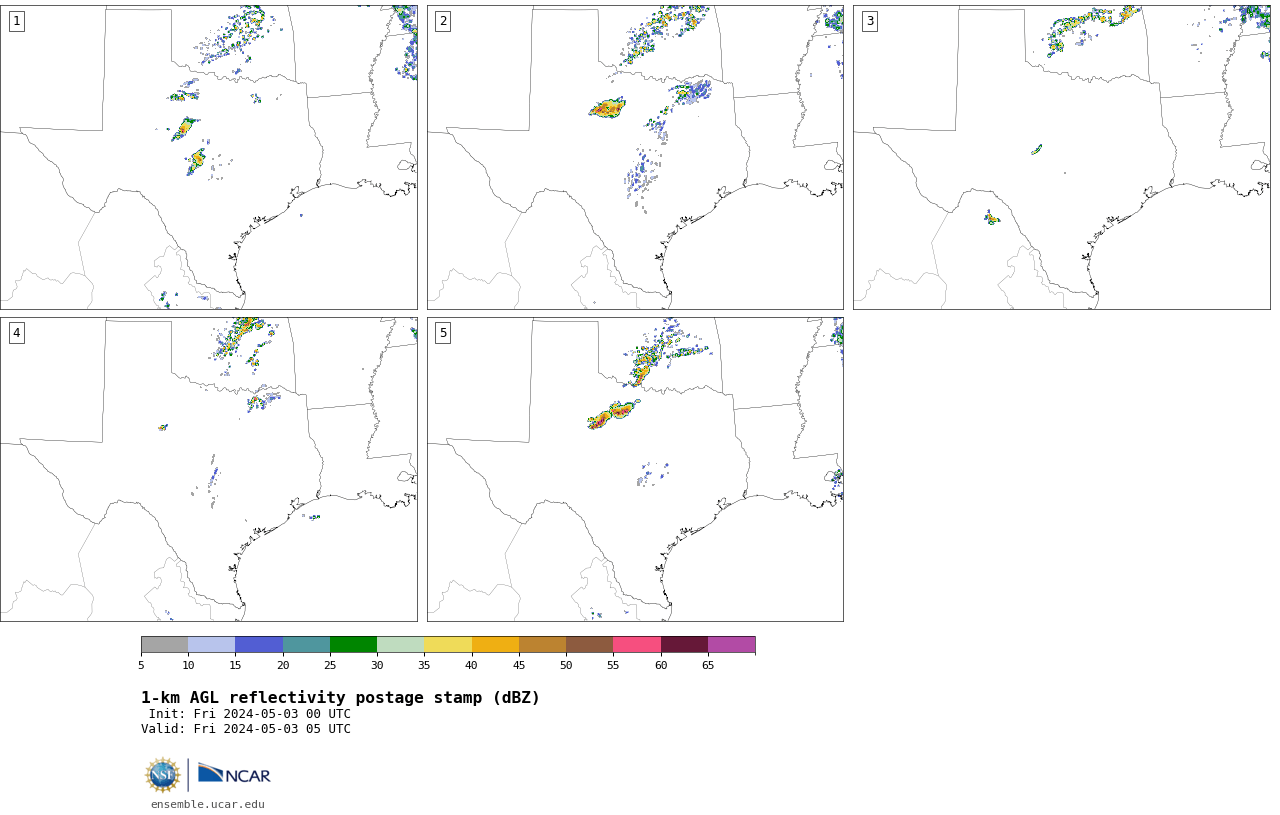The width and height of the screenshot is (1280, 815).
Task: Open ensemble member 1 reflectivity map
Action: (208, 157)
